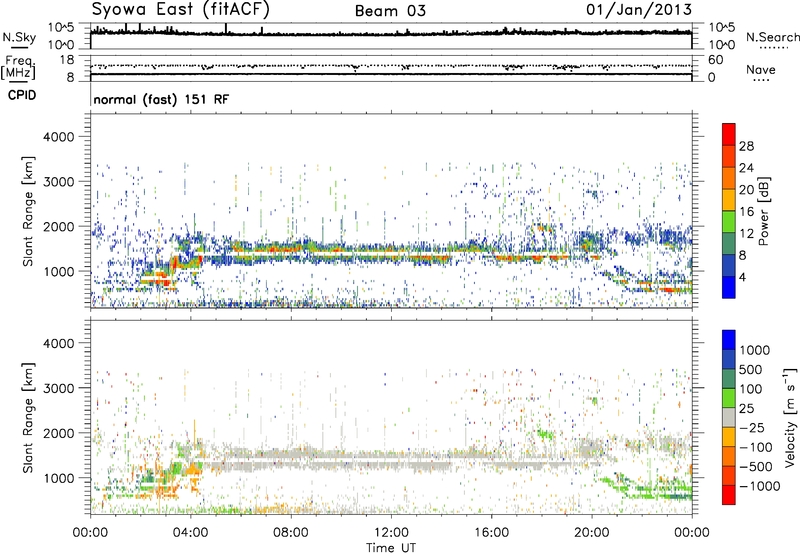Click the 'Time UT' axis title
Image resolution: width=800 pixels, height=554 pixels.
(391, 548)
